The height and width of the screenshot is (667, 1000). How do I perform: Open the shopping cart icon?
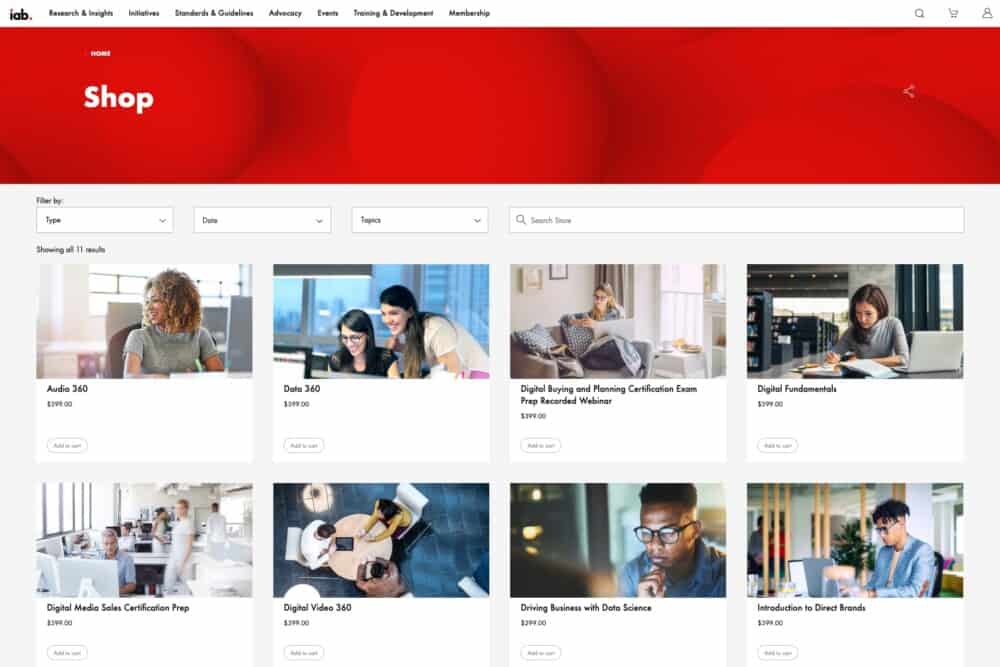(x=953, y=13)
